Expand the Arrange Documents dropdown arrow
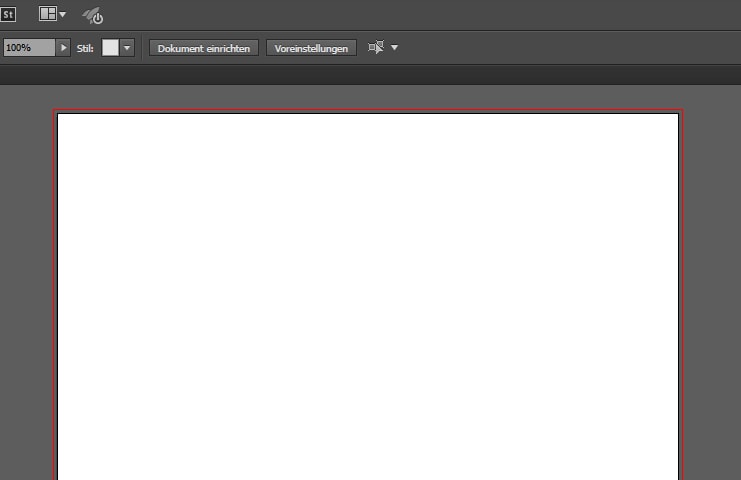741x480 pixels. pyautogui.click(x=63, y=15)
